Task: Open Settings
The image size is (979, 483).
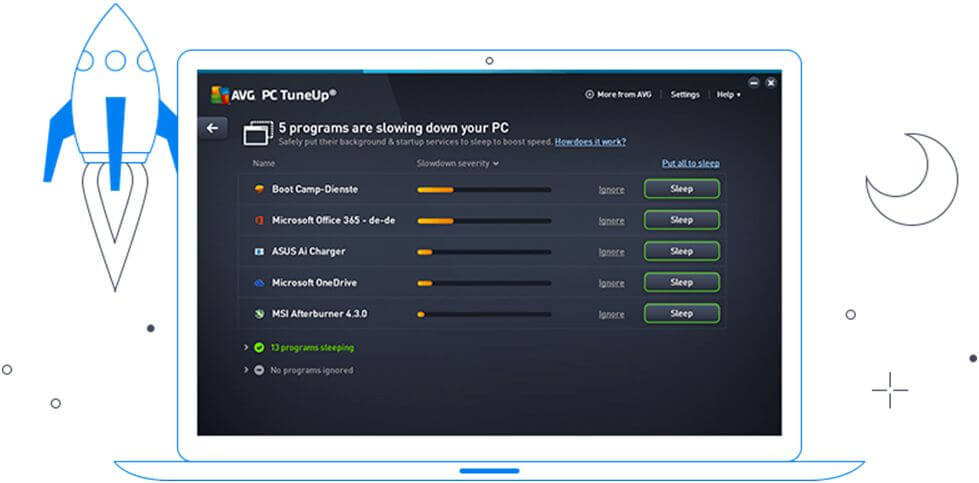Action: point(685,95)
